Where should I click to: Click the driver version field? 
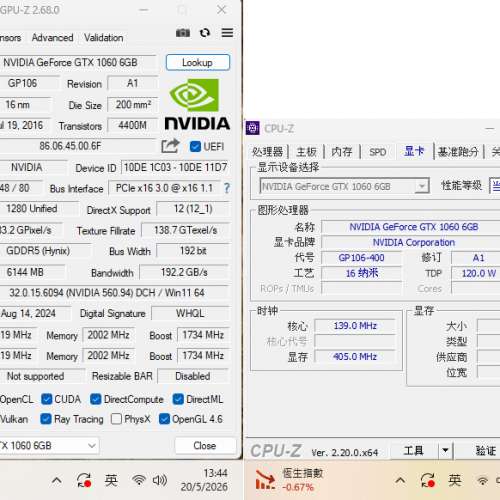click(x=115, y=293)
